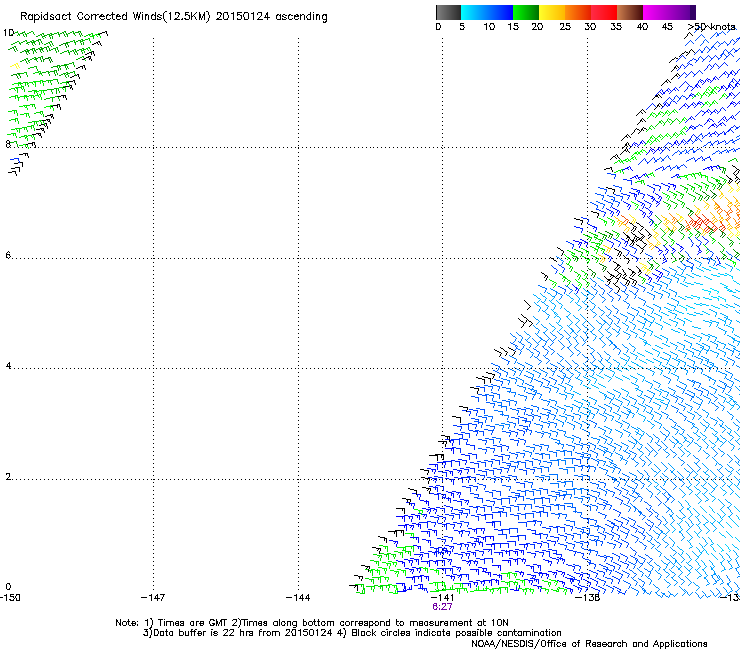Click the '4' latitude axis label
The width and height of the screenshot is (740, 650).
[x=8, y=366]
